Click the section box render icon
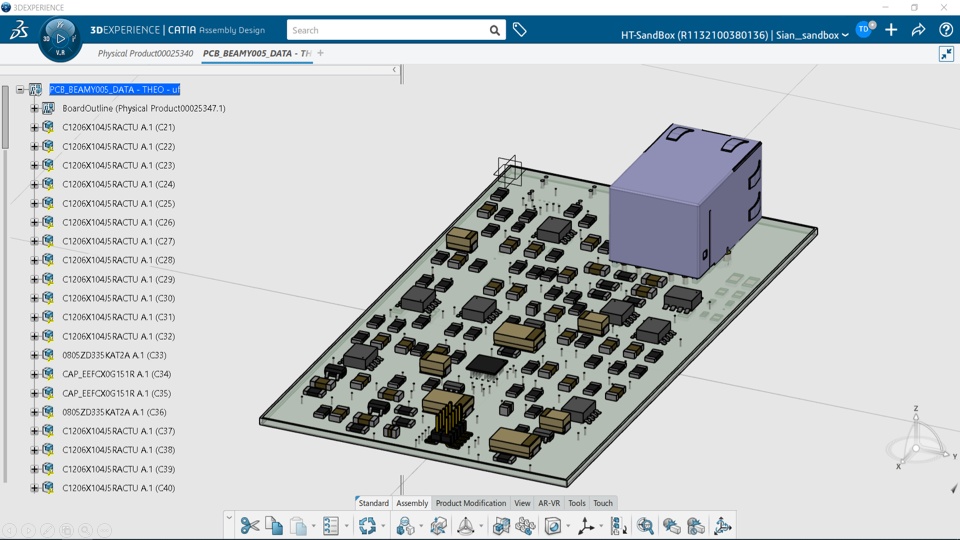960x540 pixels. [x=553, y=525]
